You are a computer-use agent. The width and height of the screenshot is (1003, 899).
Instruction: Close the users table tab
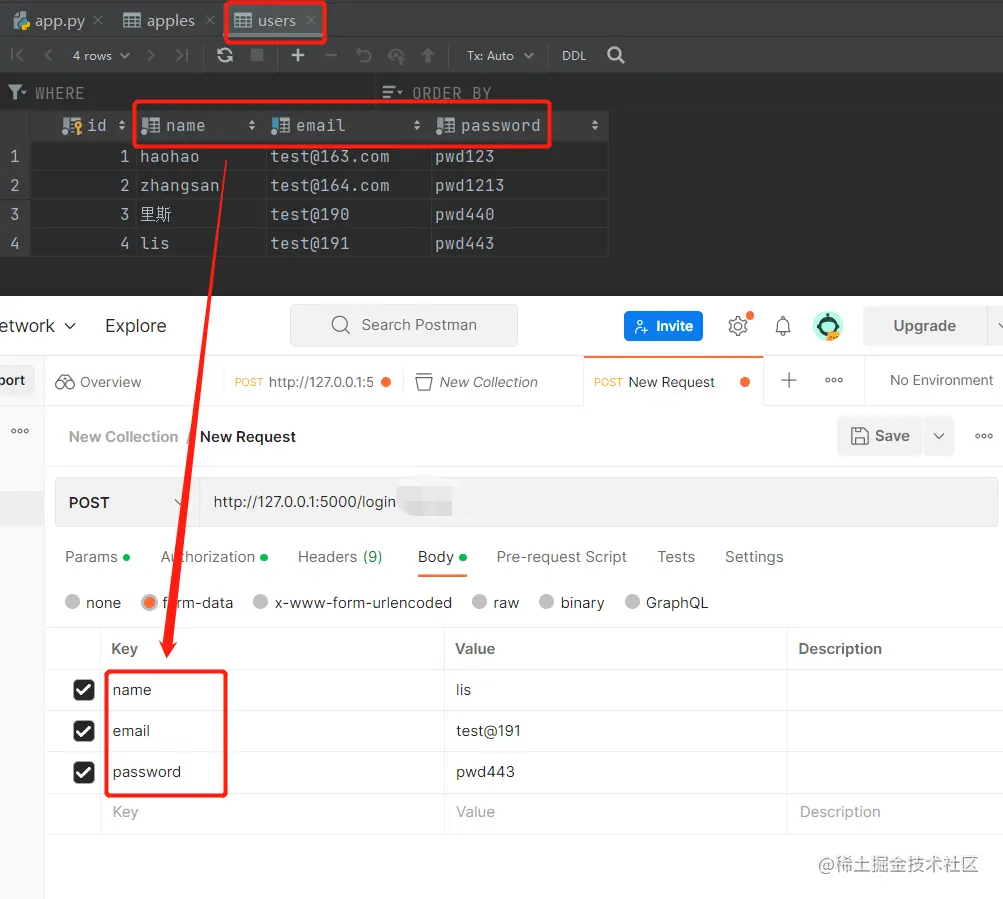311,20
